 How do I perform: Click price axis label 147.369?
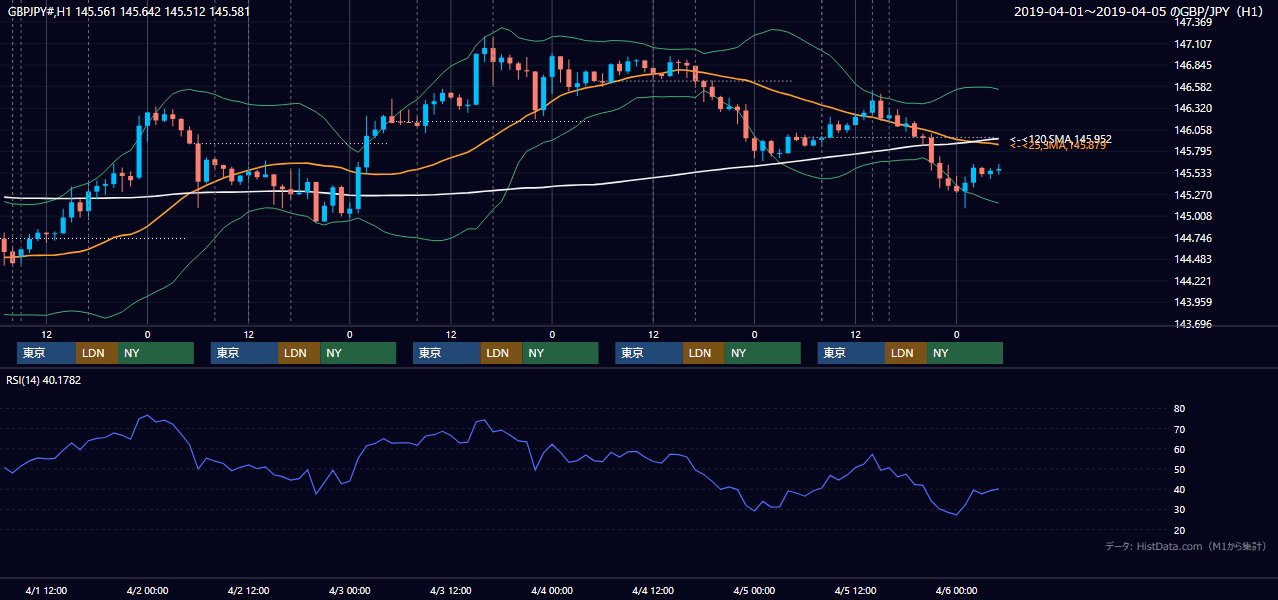pyautogui.click(x=1192, y=22)
